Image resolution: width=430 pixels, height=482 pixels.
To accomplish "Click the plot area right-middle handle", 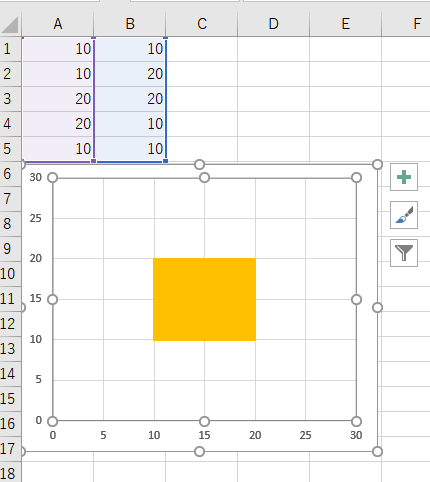I will pyautogui.click(x=356, y=300).
